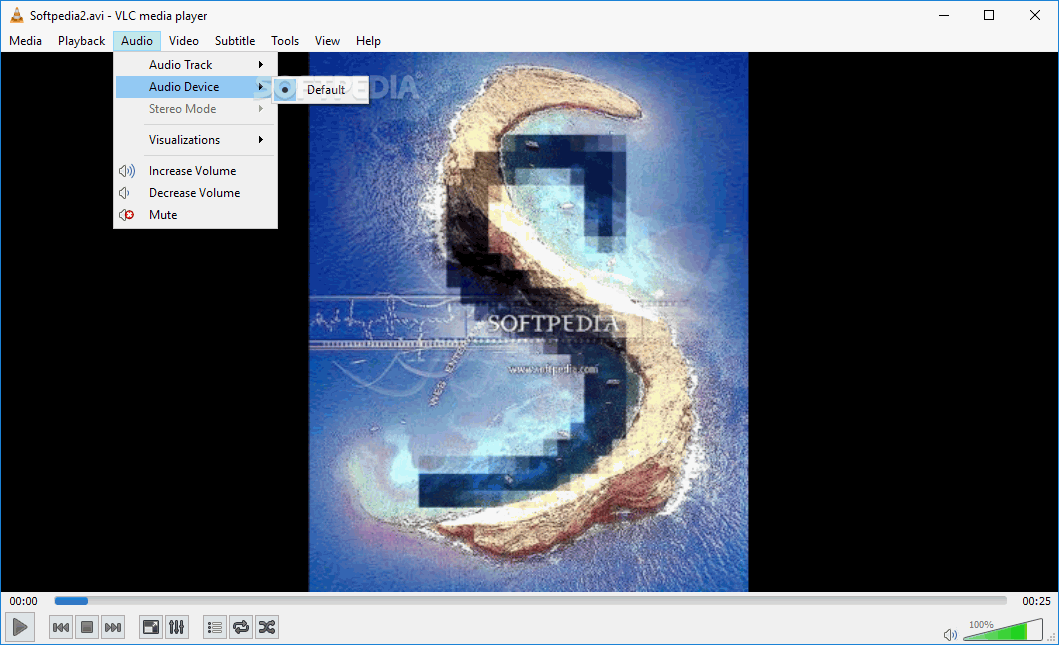Toggle loop mode icon
This screenshot has width=1059, height=645.
click(x=240, y=627)
